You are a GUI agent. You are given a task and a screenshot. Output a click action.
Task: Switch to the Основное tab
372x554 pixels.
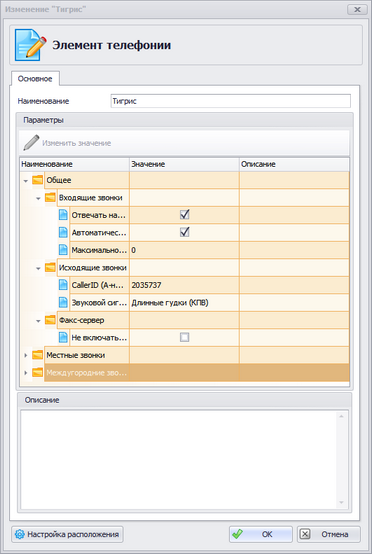coord(35,78)
